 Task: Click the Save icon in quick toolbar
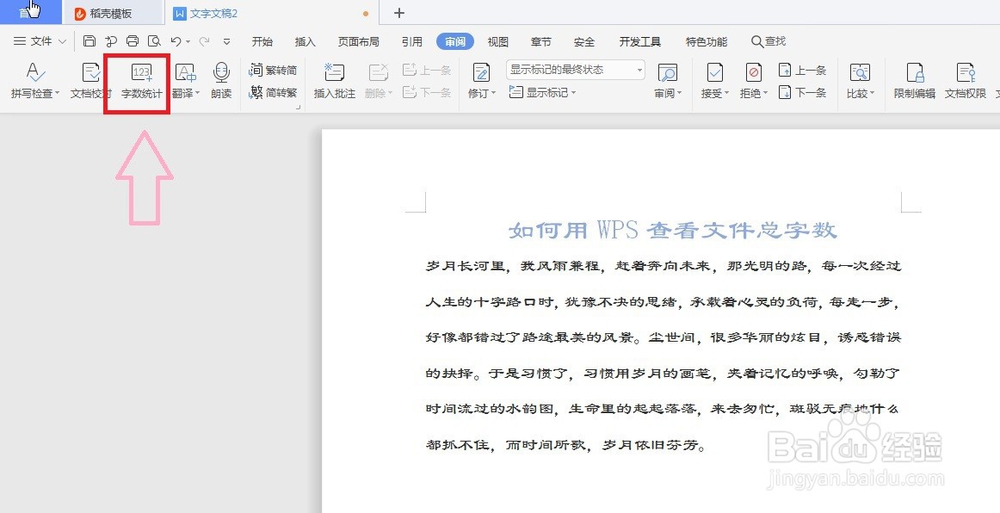click(89, 41)
